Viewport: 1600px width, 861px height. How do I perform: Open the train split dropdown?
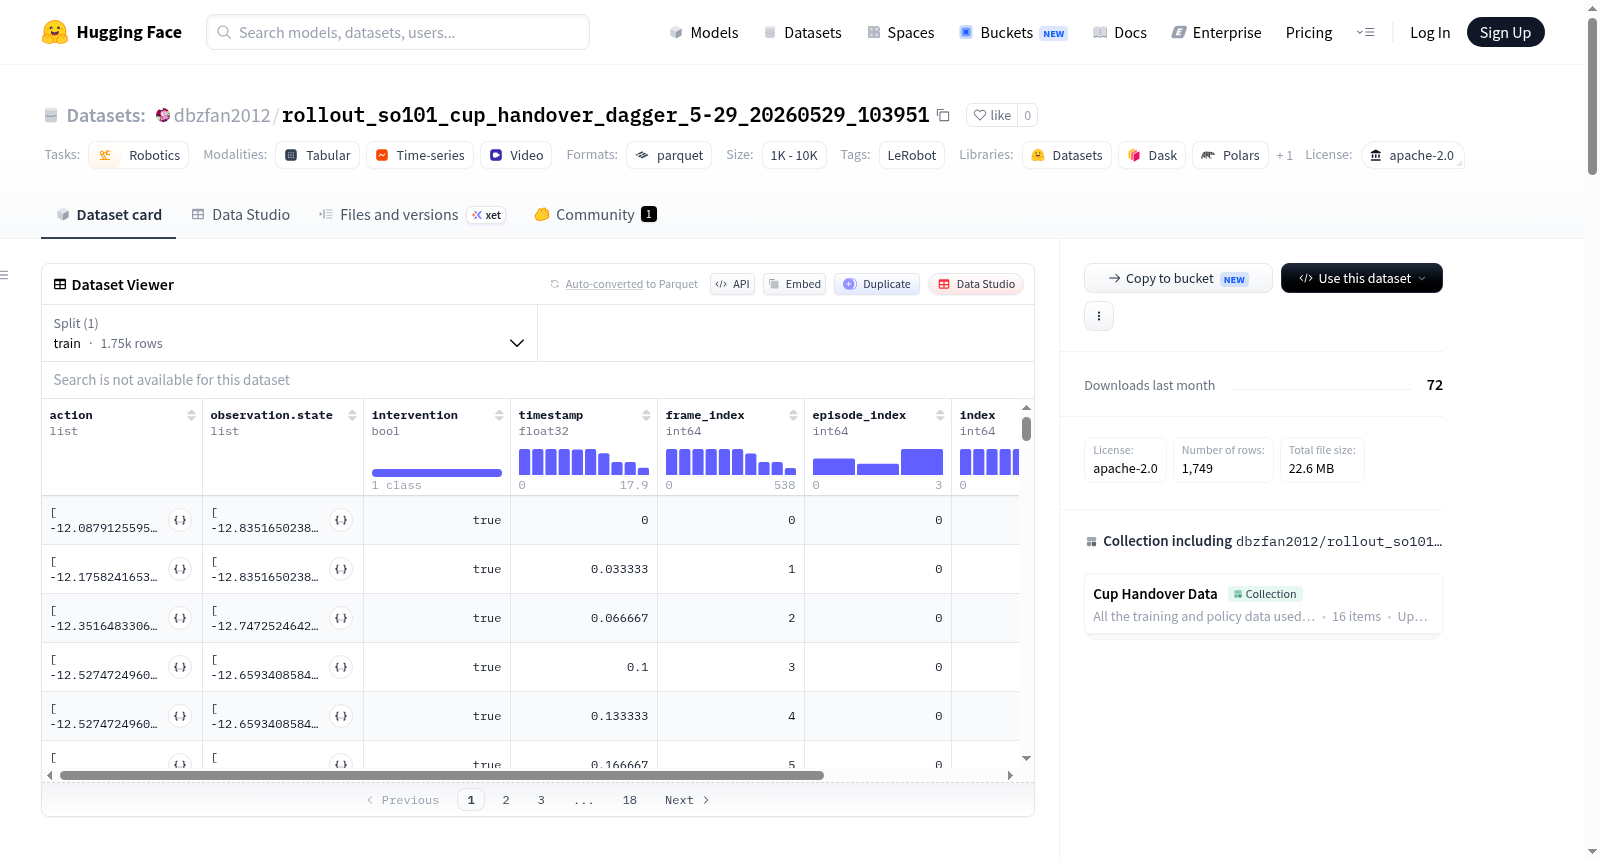click(x=289, y=333)
